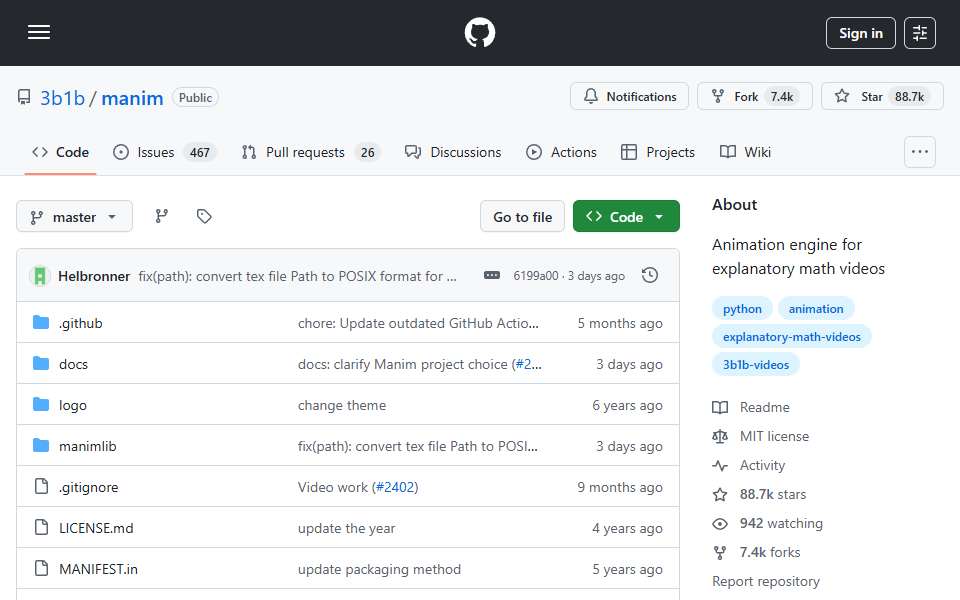Open the manimlib folder

pyautogui.click(x=88, y=446)
